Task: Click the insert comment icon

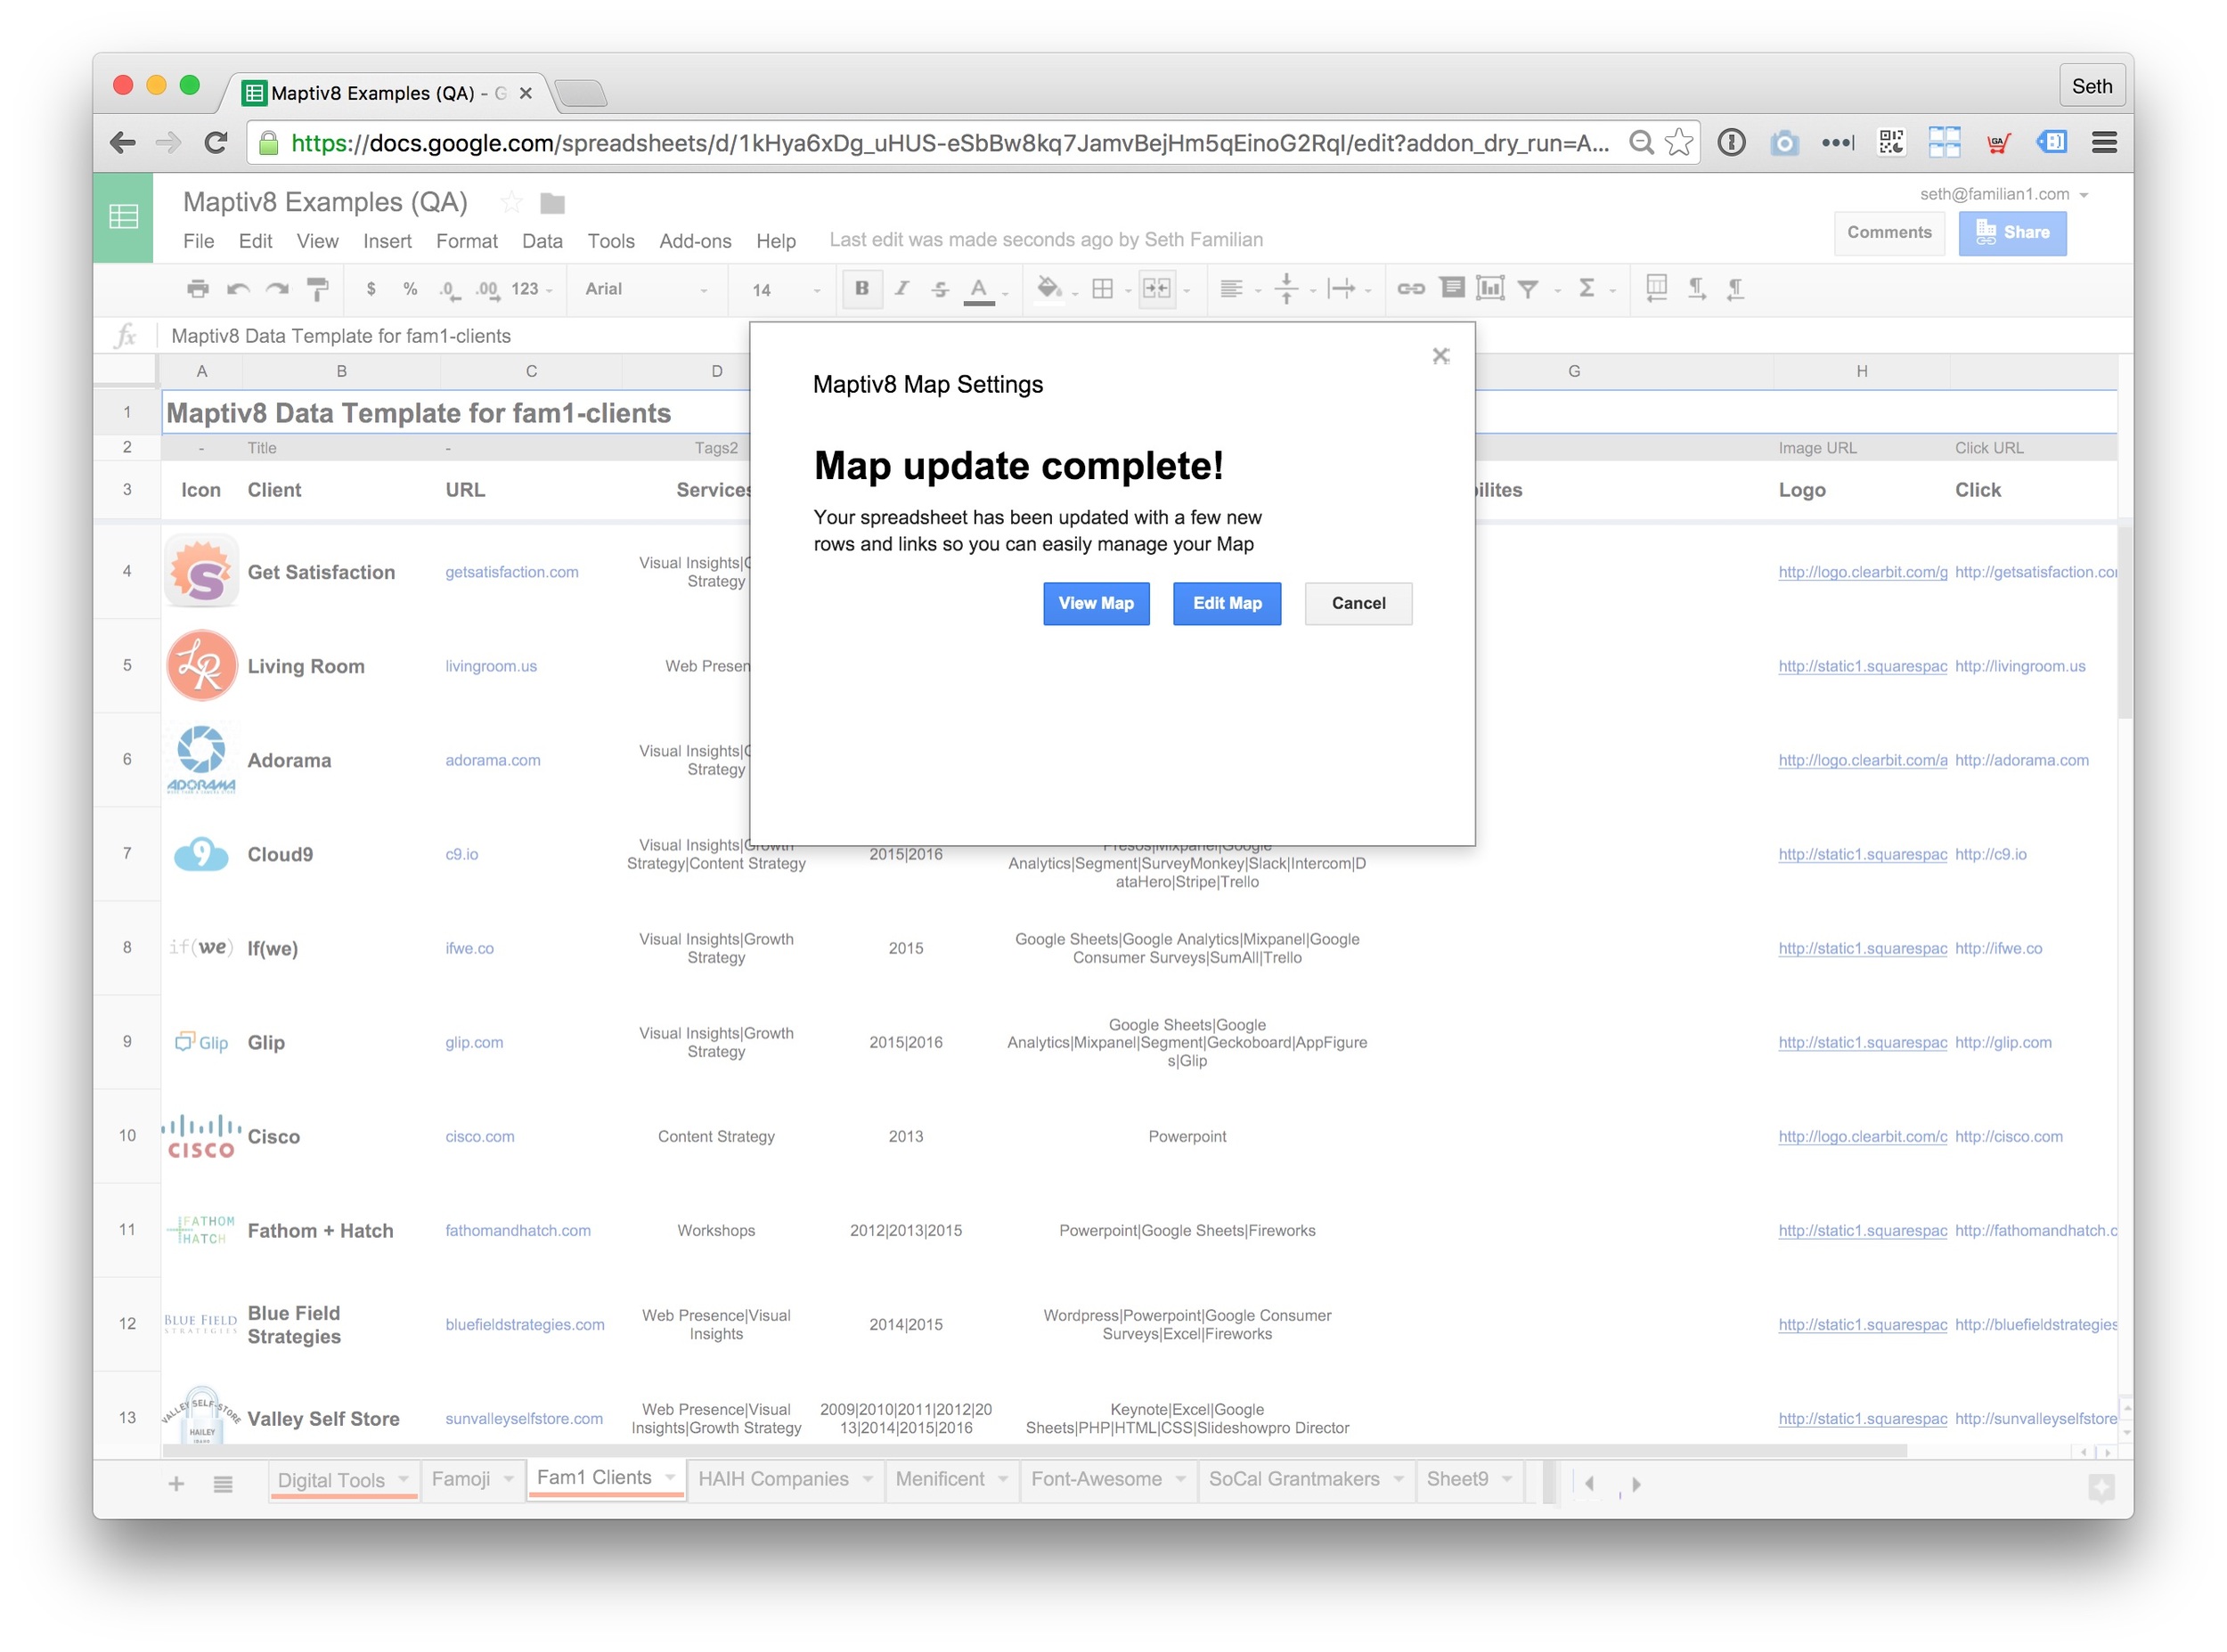Action: tap(1452, 288)
